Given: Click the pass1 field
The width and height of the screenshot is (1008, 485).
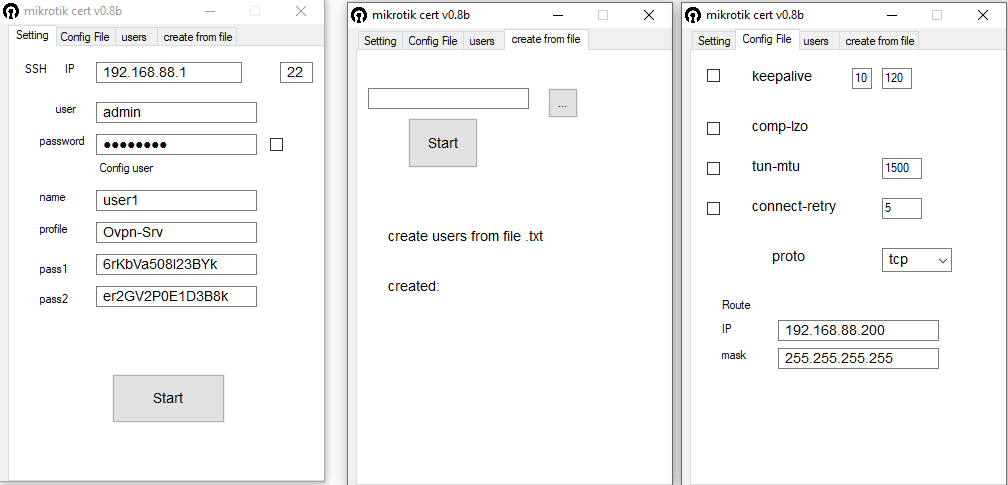Looking at the screenshot, I should click(176, 264).
